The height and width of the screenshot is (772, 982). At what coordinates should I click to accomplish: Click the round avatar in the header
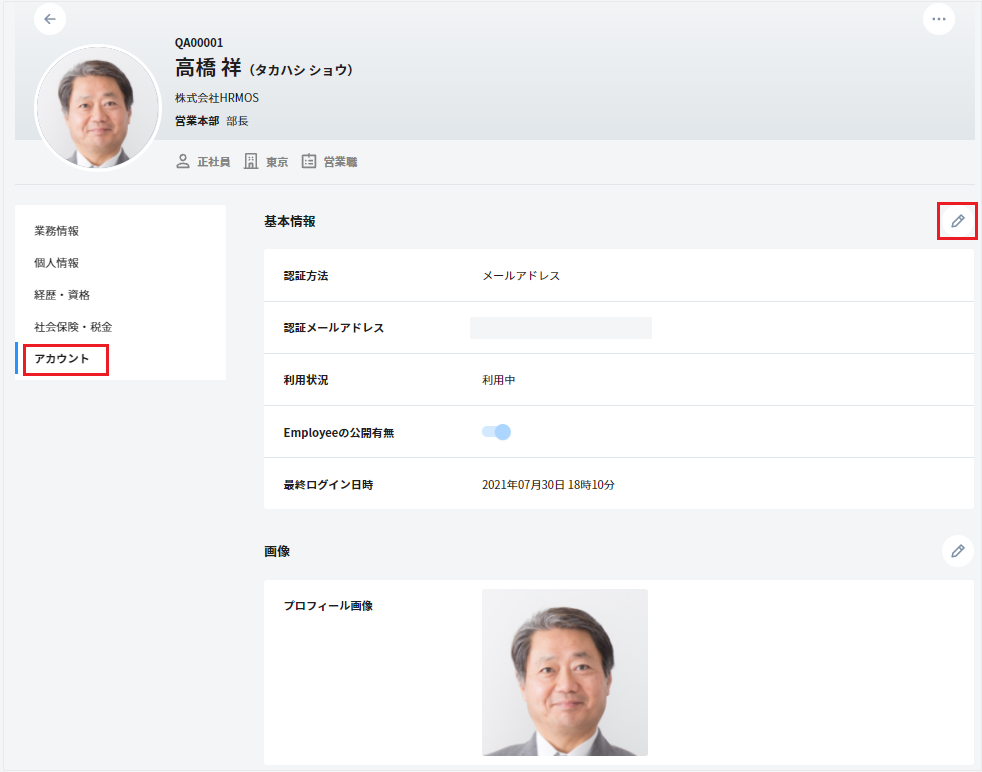[x=98, y=108]
